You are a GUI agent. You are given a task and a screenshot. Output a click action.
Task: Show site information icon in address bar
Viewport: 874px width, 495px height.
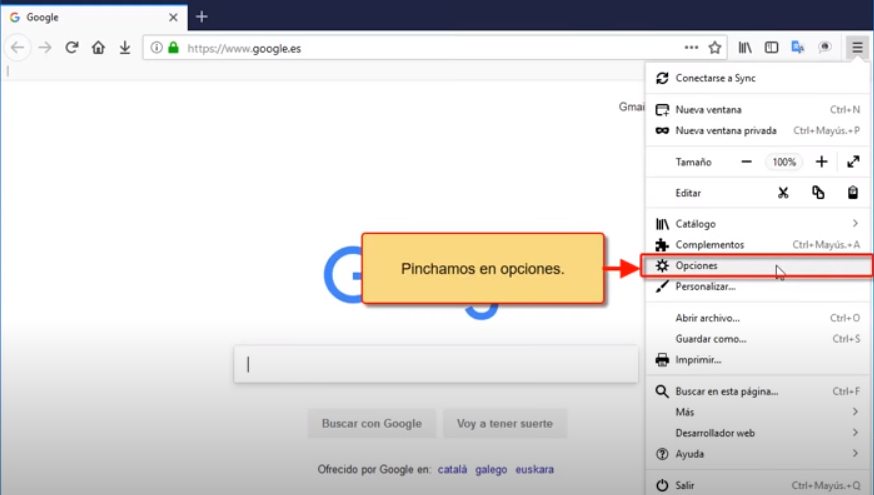(x=157, y=48)
